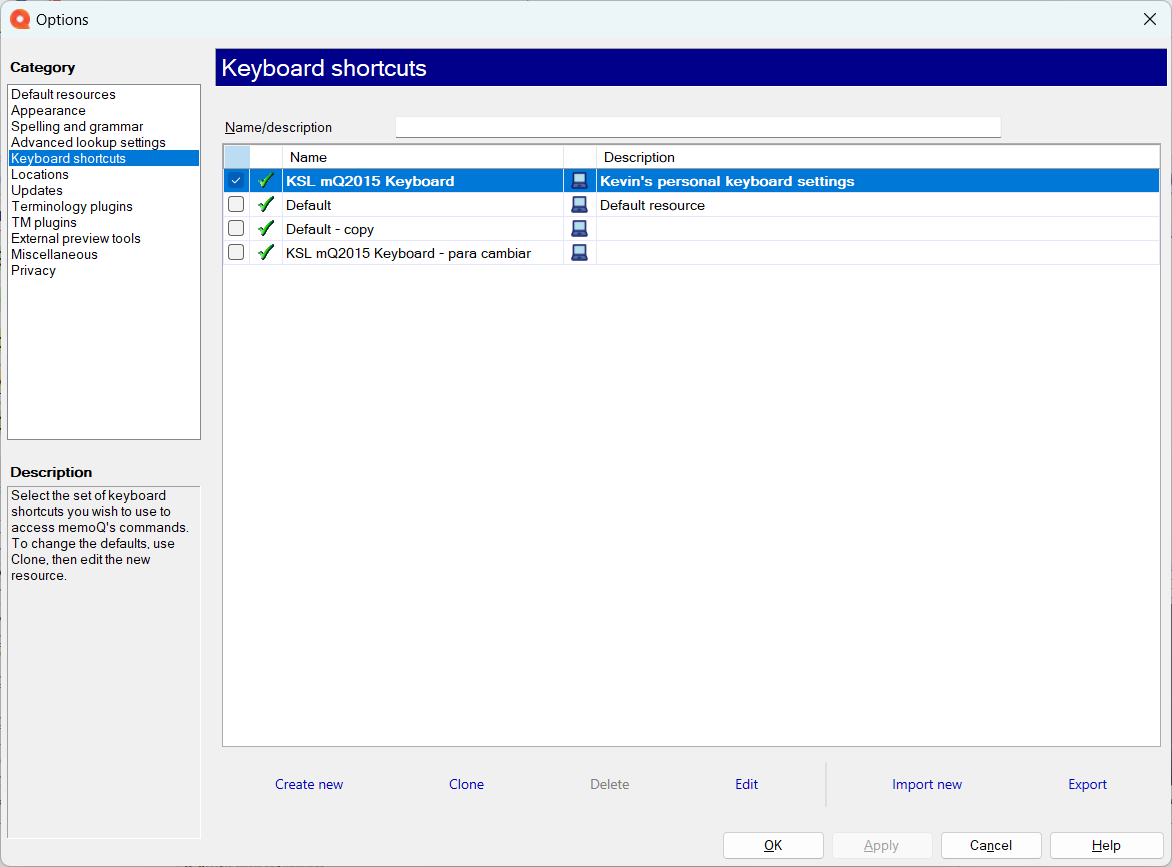Click computer icon in KSL mQ2015 Keyboard row
The image size is (1172, 867).
579,180
